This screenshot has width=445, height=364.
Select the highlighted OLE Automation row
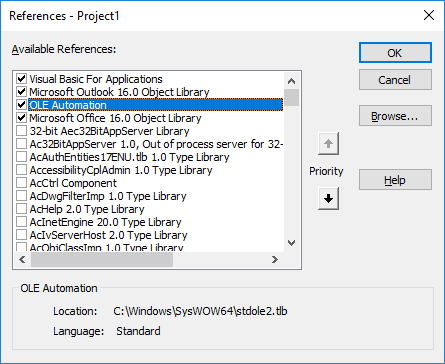tap(155, 105)
